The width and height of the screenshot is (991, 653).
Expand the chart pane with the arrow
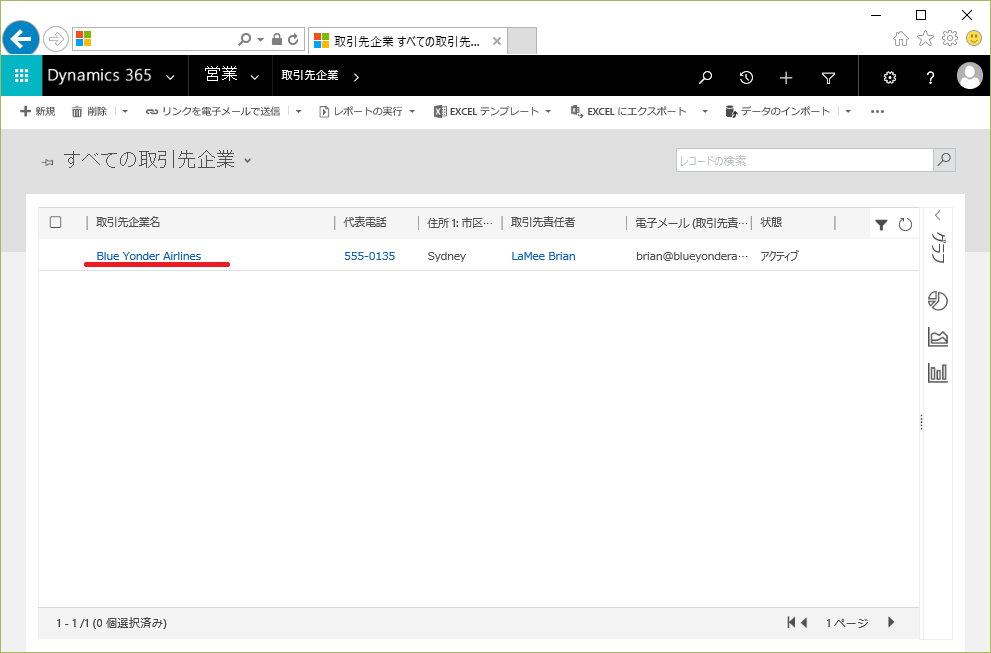938,215
